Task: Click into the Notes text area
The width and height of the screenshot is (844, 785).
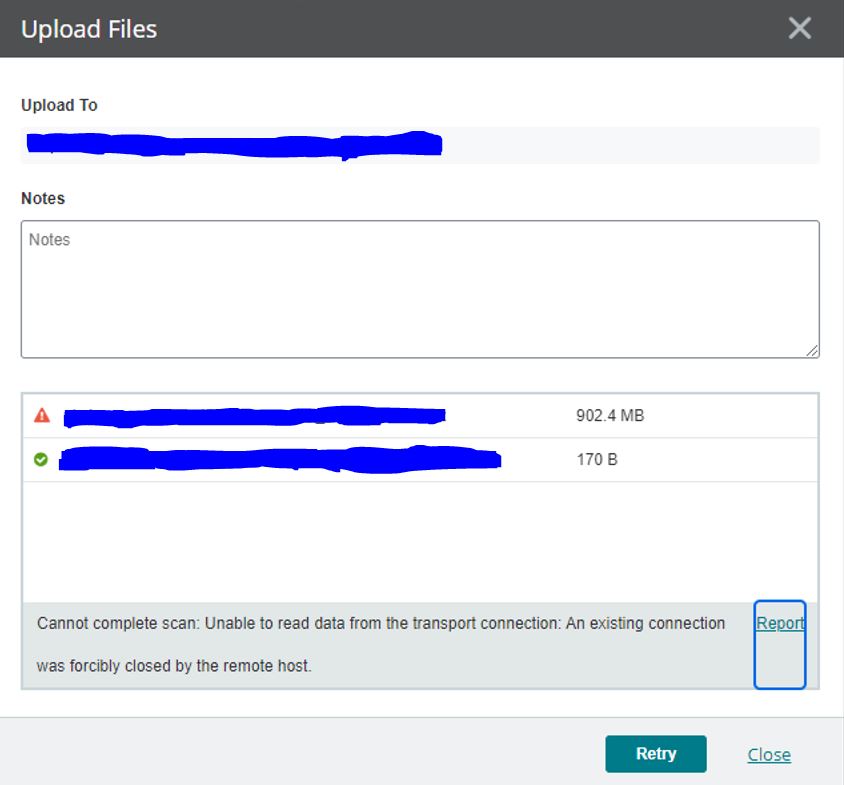Action: coord(420,289)
